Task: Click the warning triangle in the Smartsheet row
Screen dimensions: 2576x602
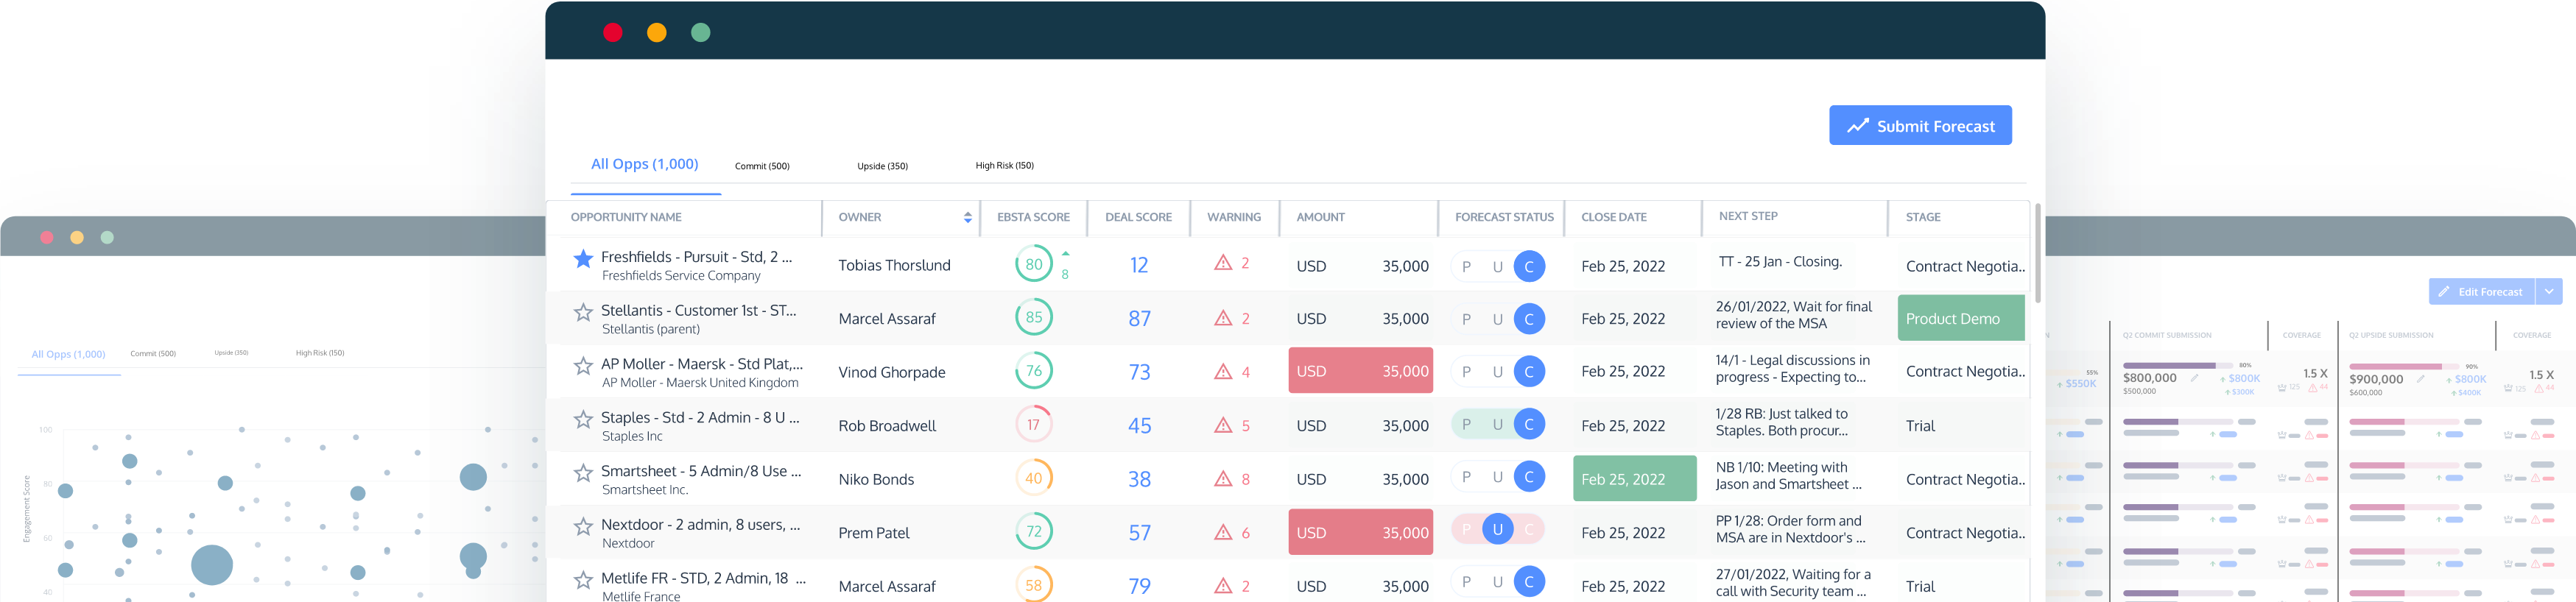Action: [1222, 479]
